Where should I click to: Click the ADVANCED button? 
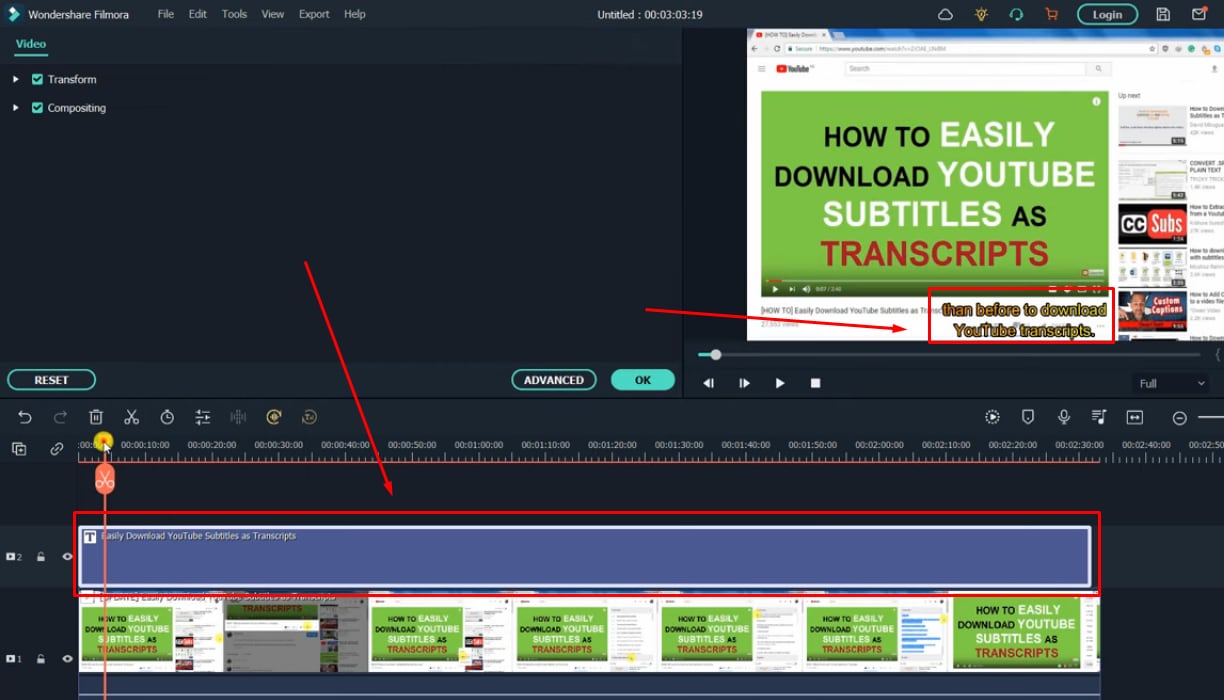[554, 380]
